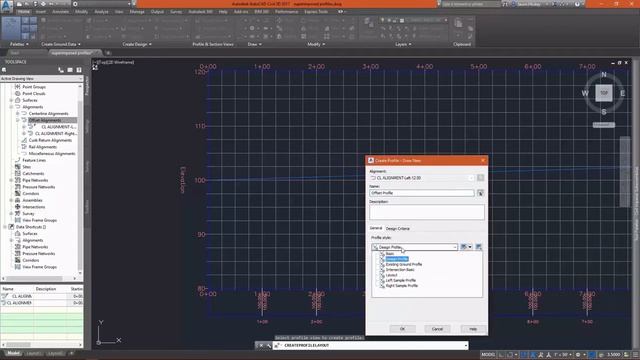Viewport: 640px width, 360px height.
Task: Switch to the Layout1 tab
Action: (x=33, y=353)
